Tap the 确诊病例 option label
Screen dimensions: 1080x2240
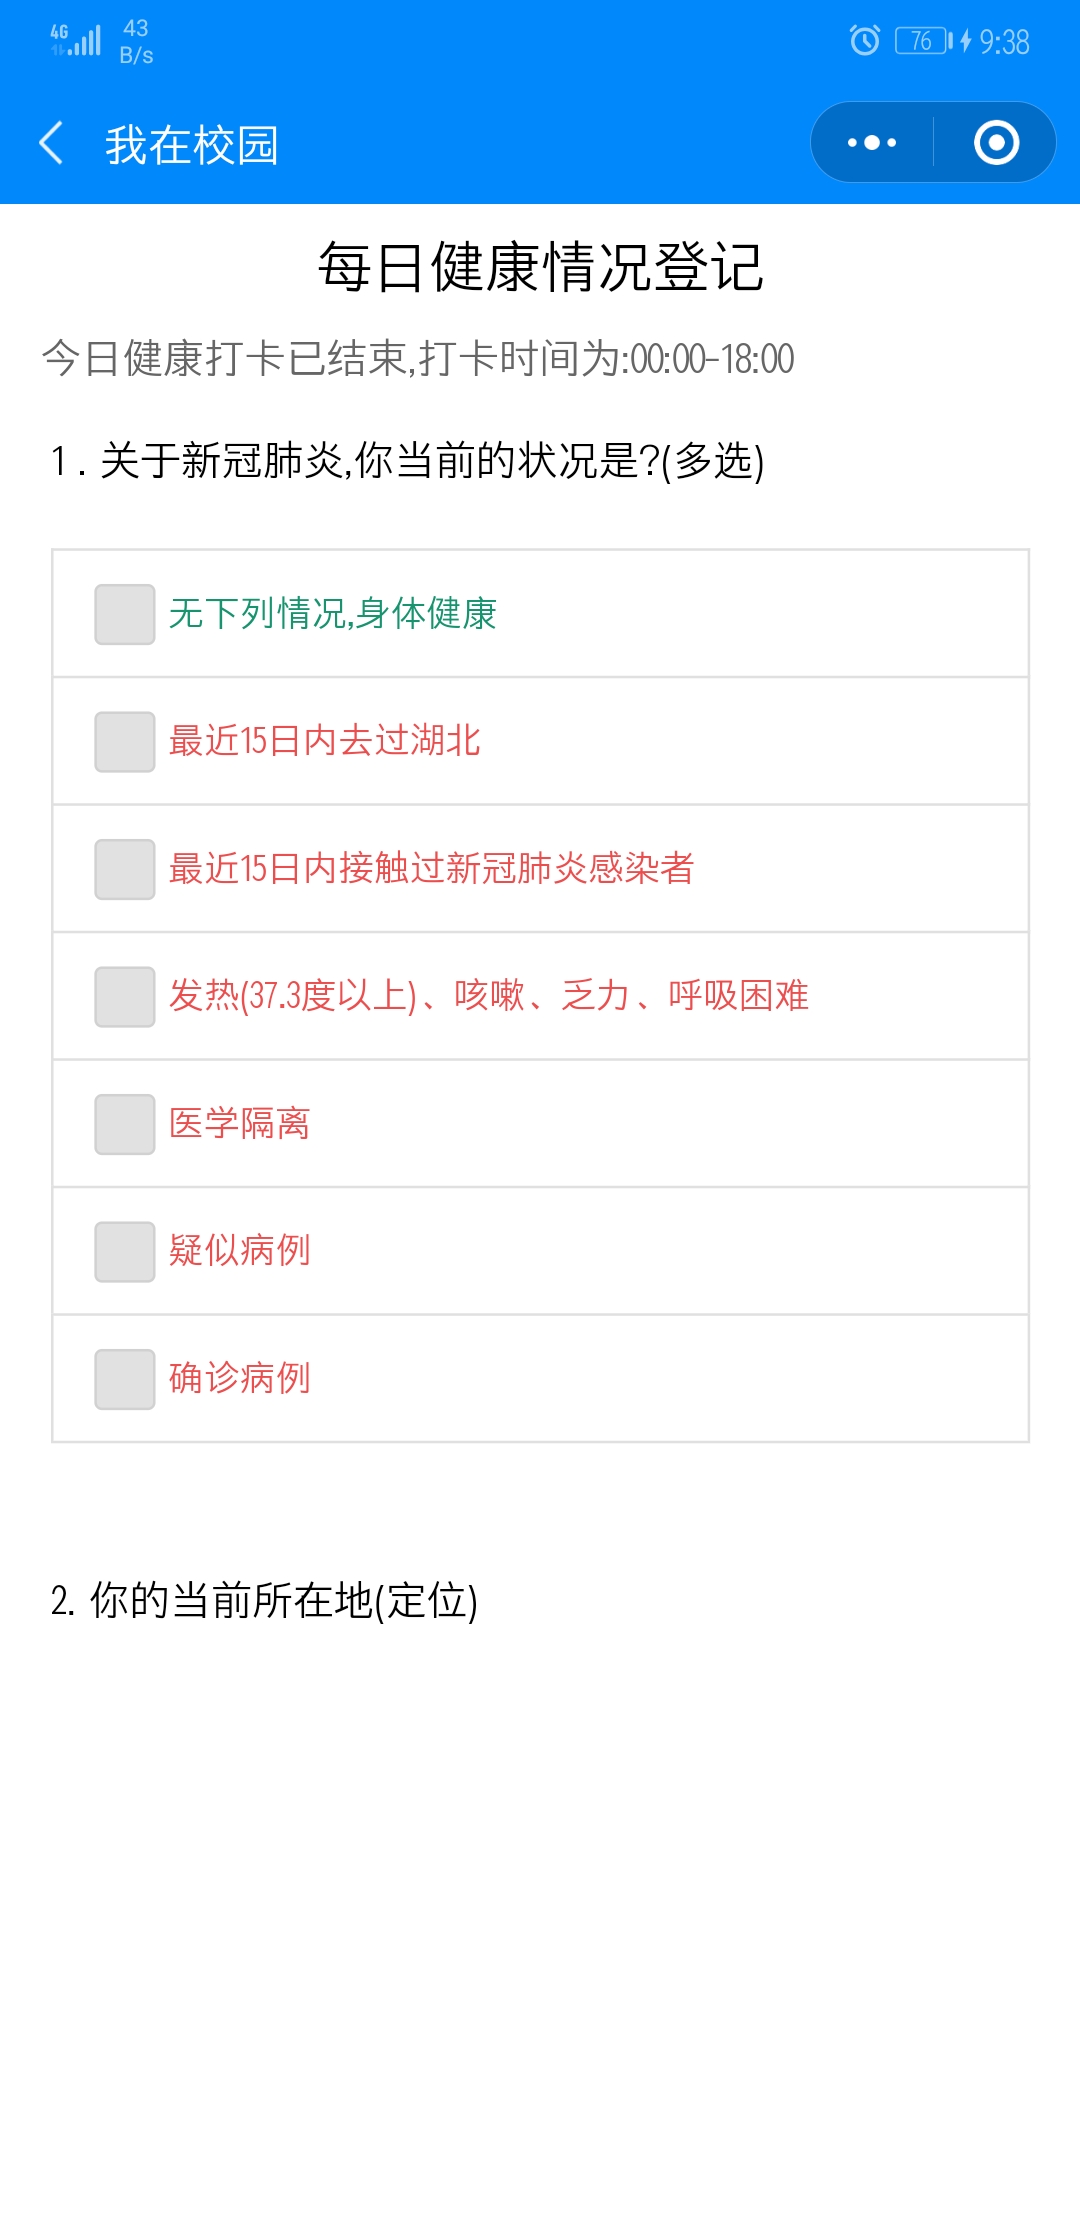tap(240, 1379)
